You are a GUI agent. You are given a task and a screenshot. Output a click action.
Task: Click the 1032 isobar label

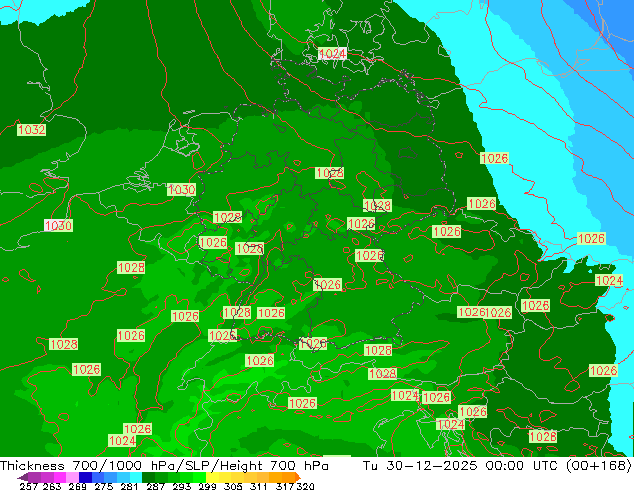(x=31, y=130)
